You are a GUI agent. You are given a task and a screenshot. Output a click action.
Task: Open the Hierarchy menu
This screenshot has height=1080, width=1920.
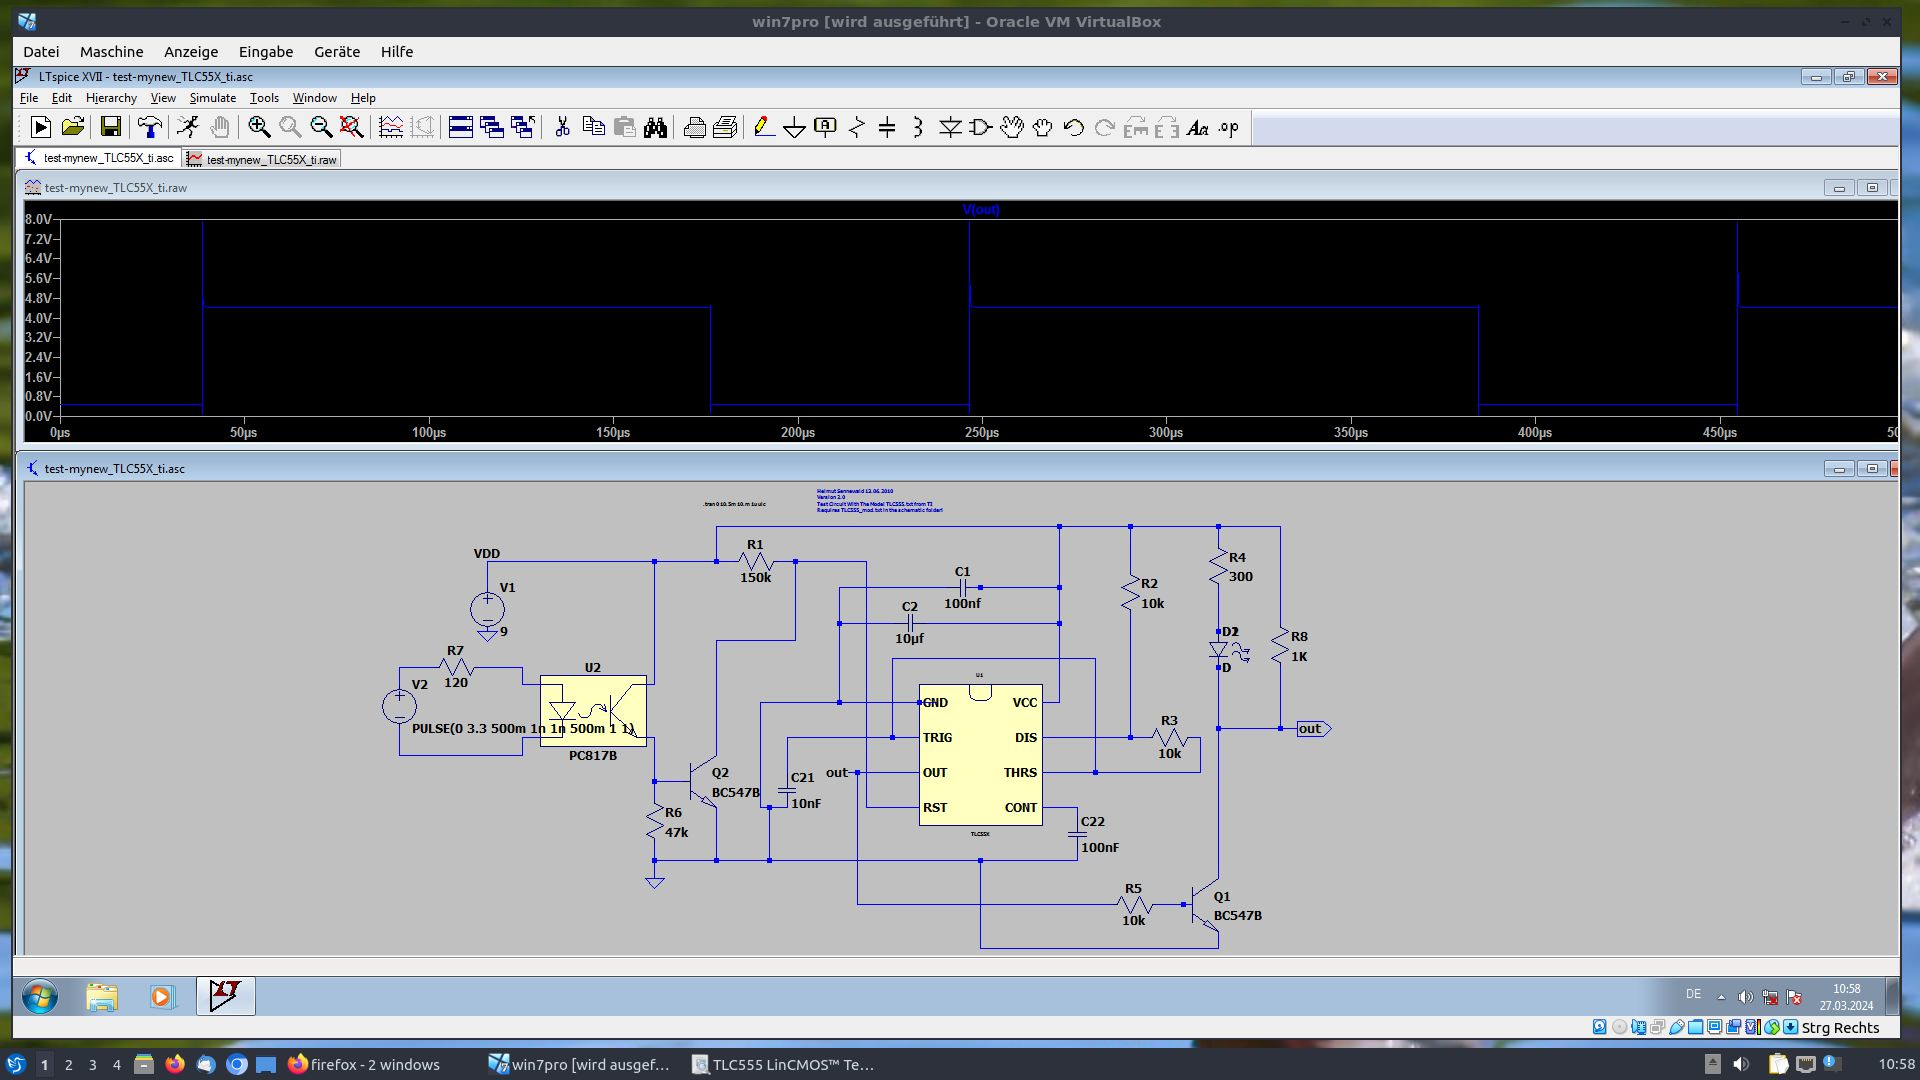(111, 98)
